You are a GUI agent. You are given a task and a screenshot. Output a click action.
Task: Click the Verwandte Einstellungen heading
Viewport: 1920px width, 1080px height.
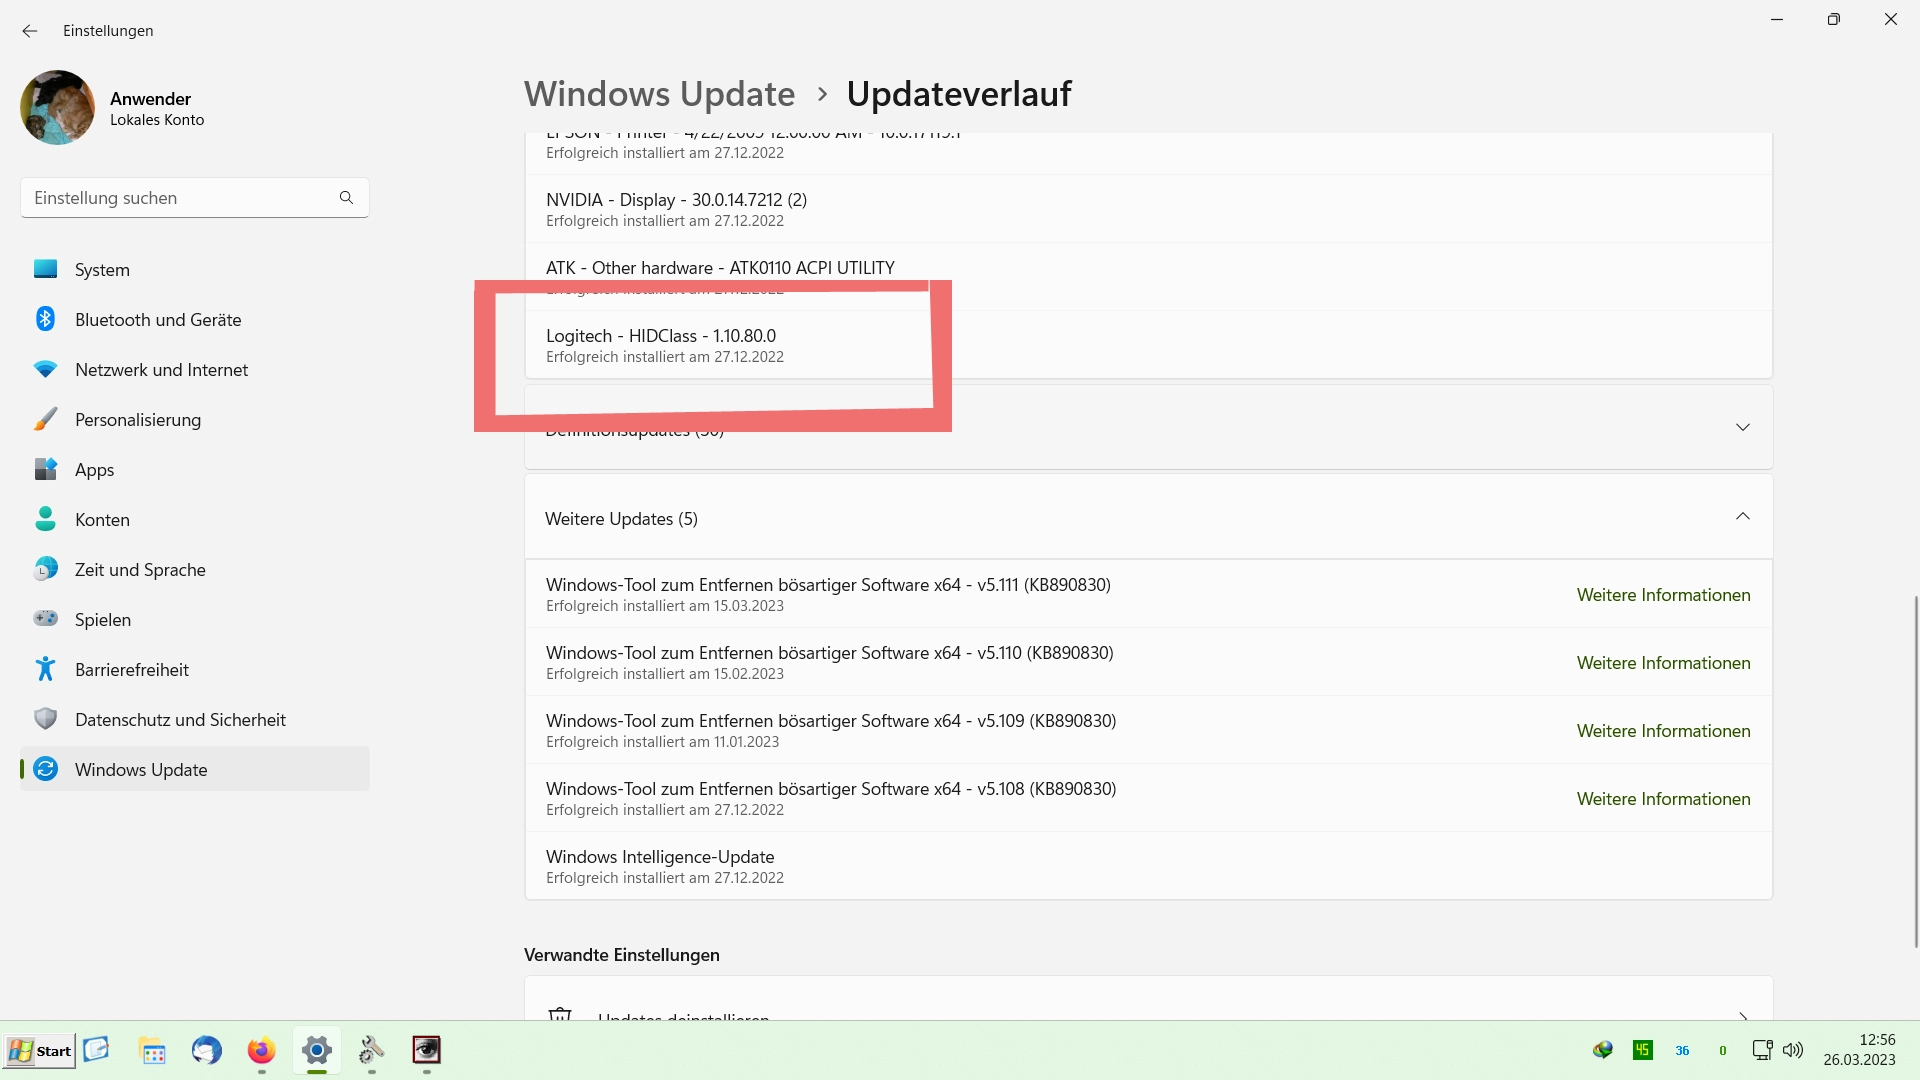622,955
